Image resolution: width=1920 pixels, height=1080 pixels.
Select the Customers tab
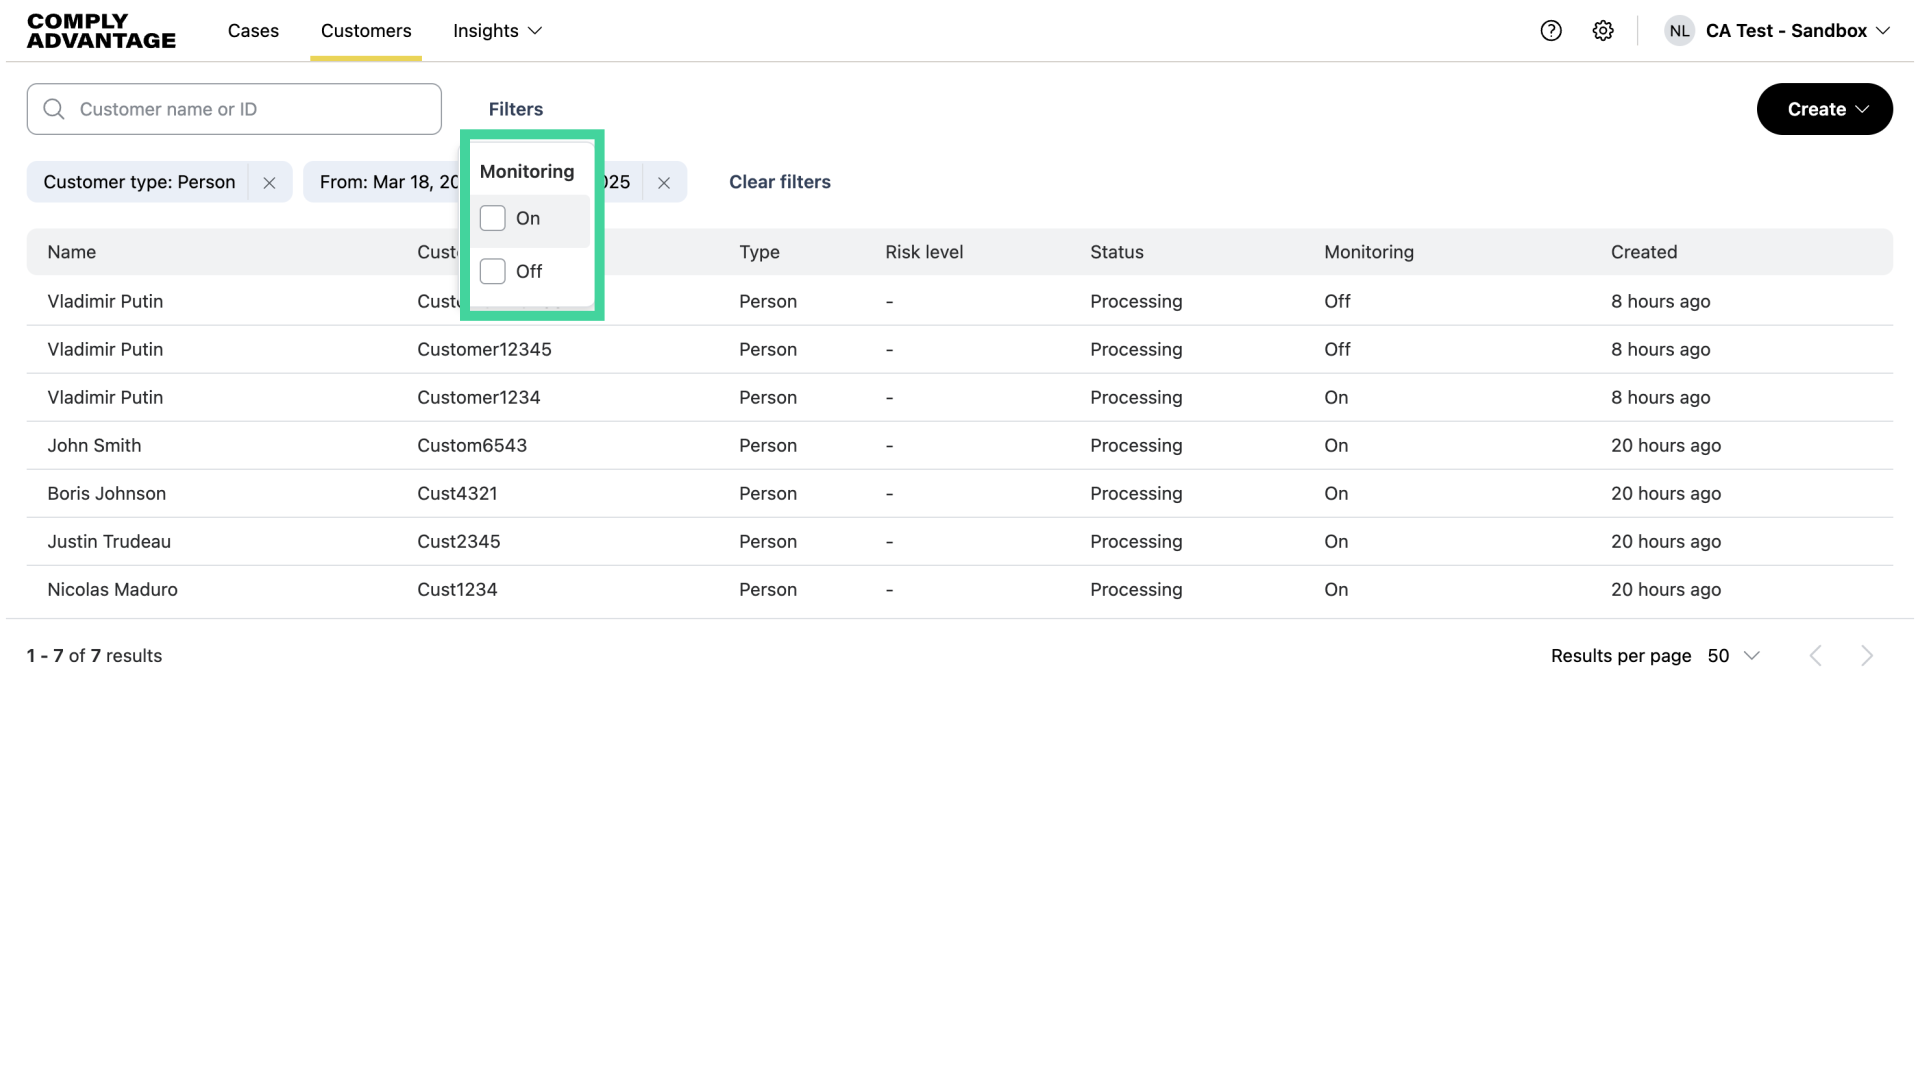click(366, 31)
